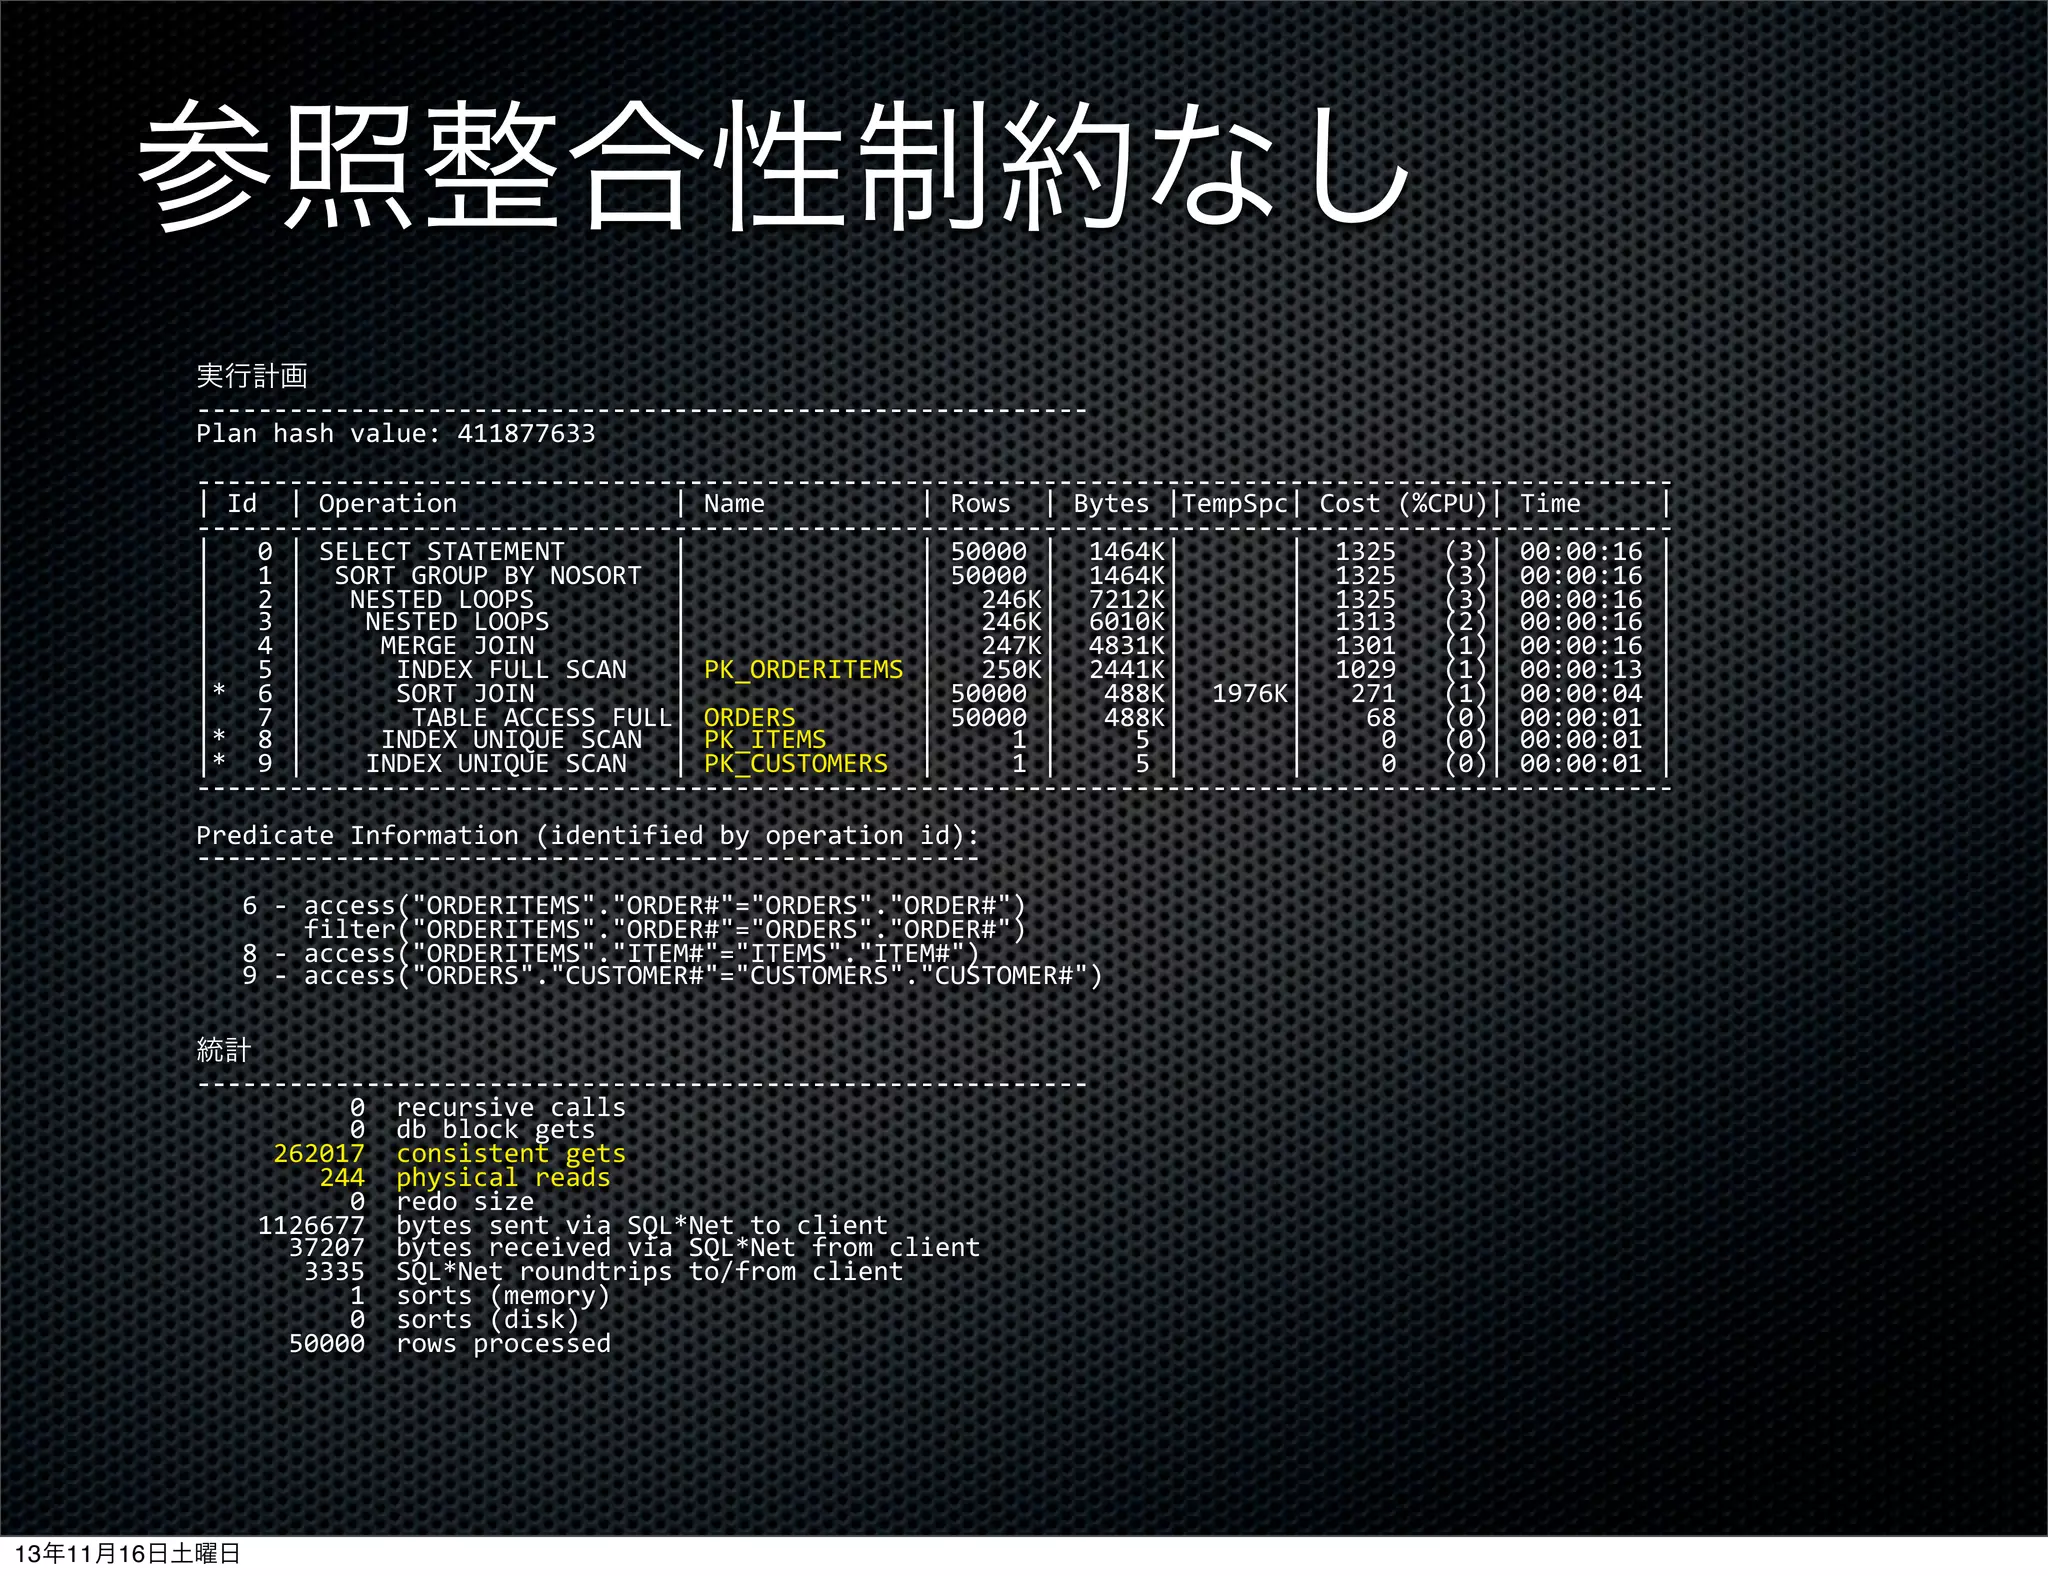This screenshot has height=1576, width=2048.
Task: Click the 1126677 bytes sent value
Action: 311,1225
